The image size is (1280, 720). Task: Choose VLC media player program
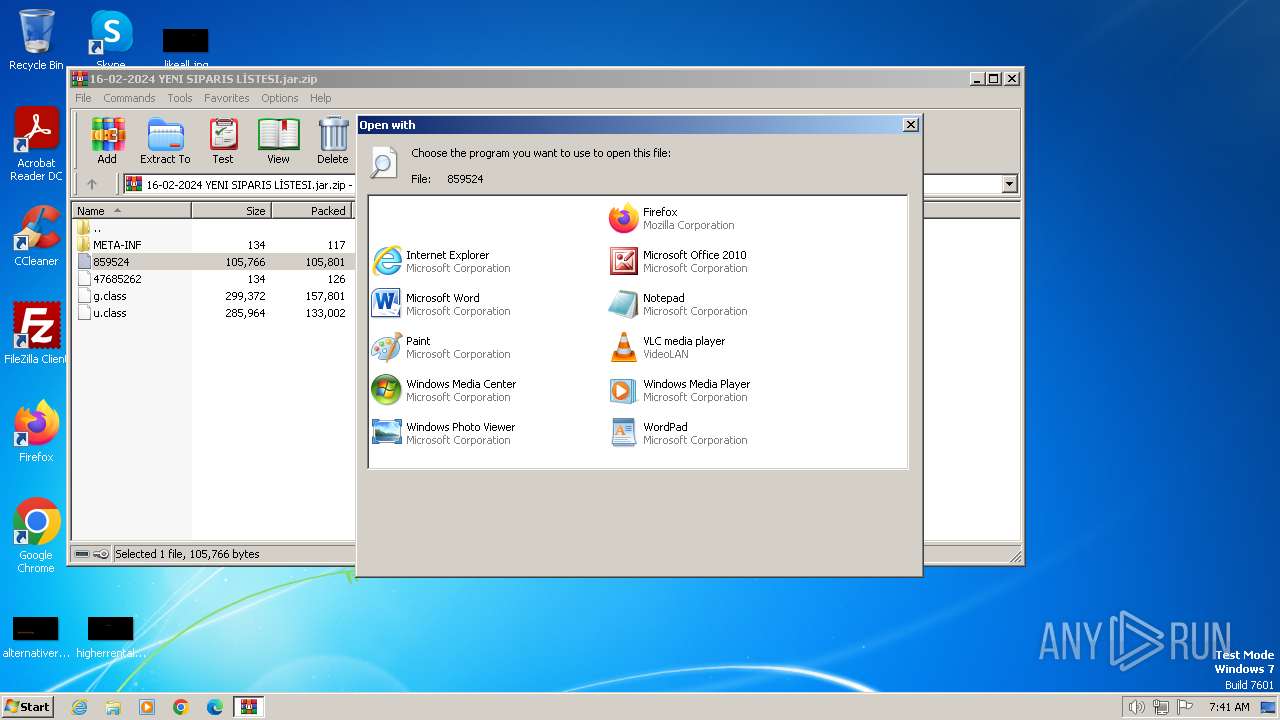(668, 347)
